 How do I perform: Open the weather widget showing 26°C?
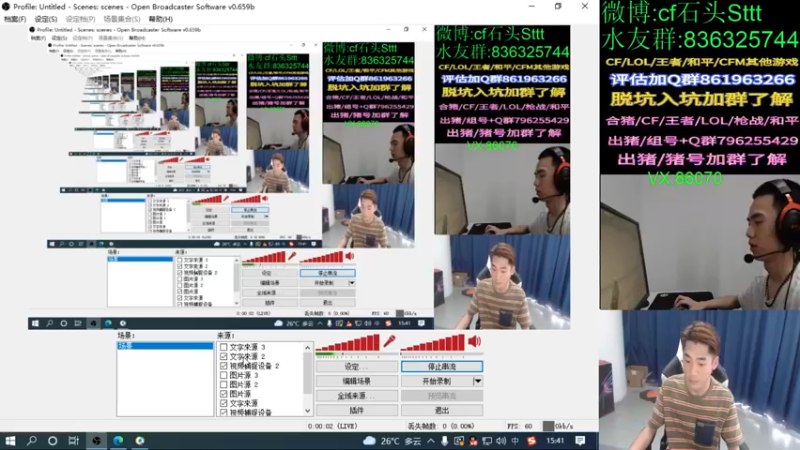point(391,441)
